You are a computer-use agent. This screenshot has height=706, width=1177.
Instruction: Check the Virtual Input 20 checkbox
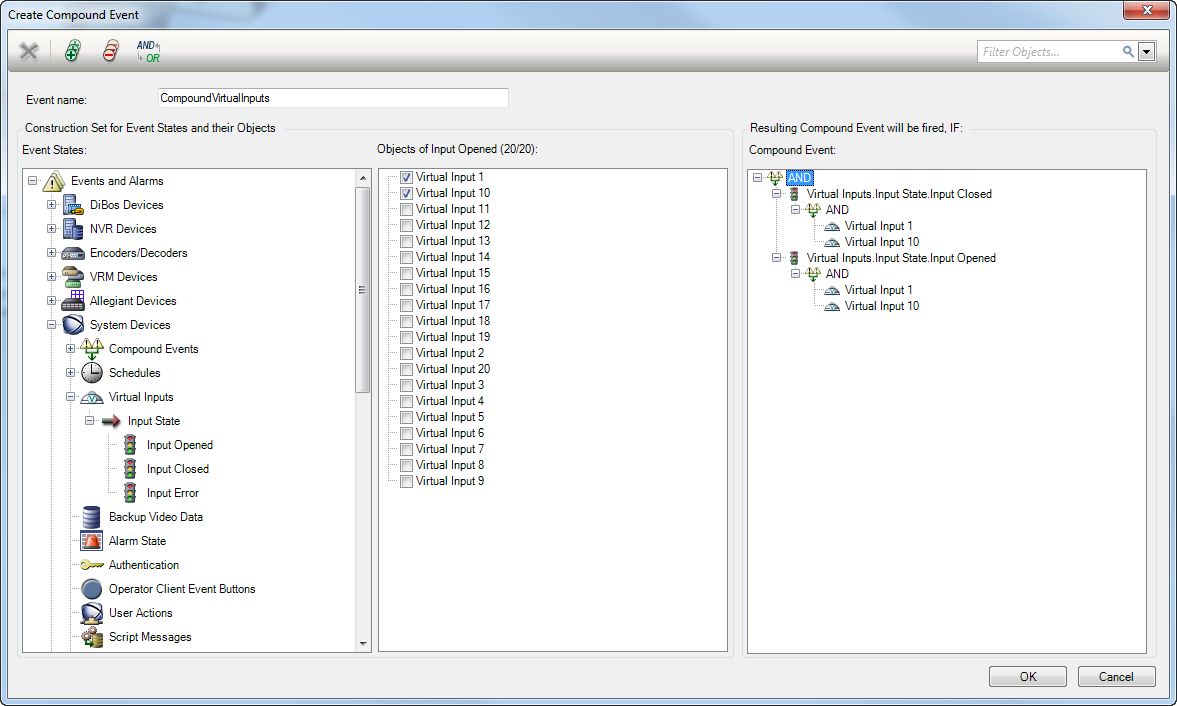pos(406,369)
